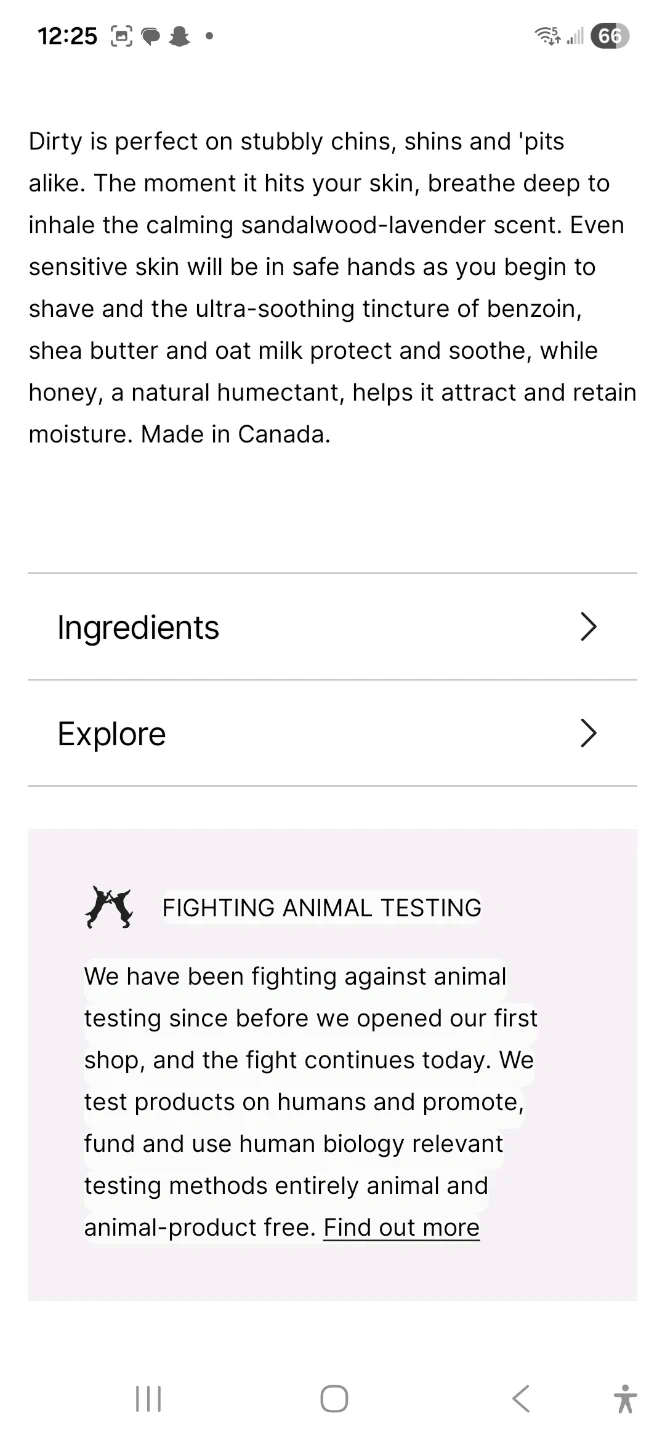The height and width of the screenshot is (1440, 665).
Task: Expand the Ingredients section chevron
Action: pos(588,627)
